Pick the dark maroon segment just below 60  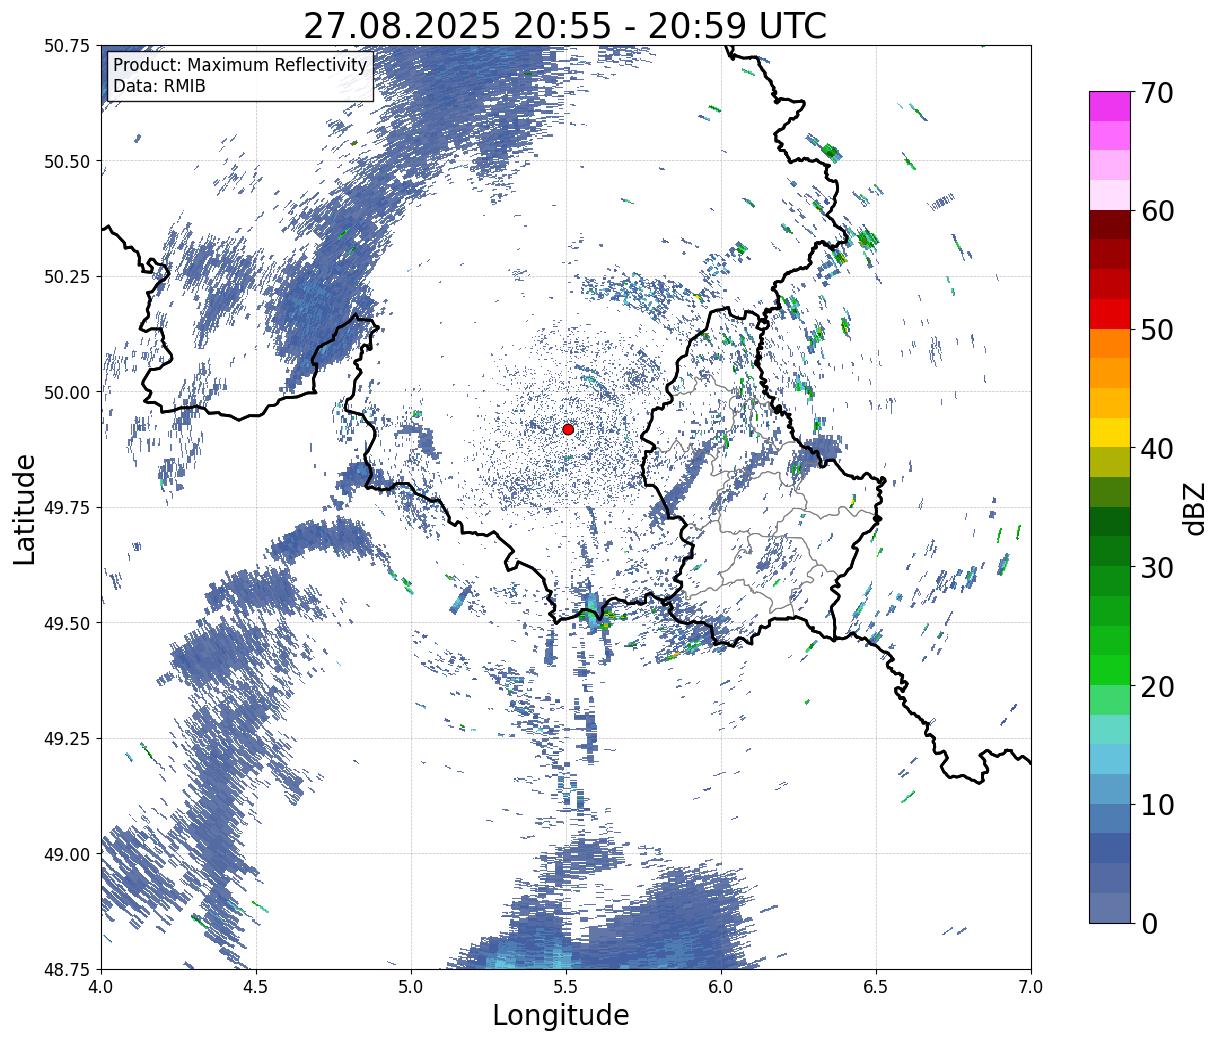[x=1109, y=225]
